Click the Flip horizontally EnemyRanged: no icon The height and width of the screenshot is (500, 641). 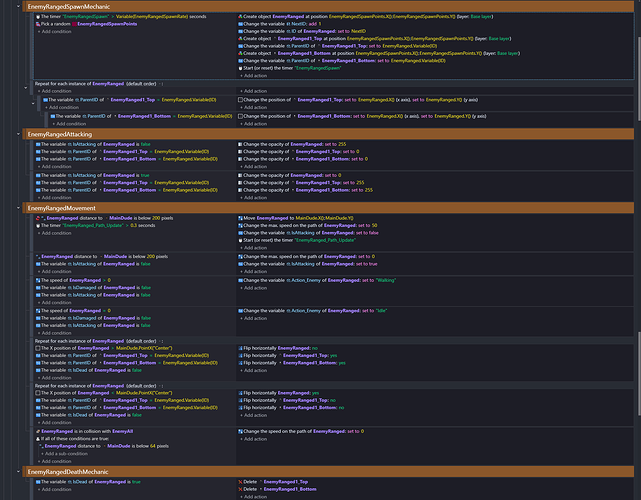coord(240,348)
